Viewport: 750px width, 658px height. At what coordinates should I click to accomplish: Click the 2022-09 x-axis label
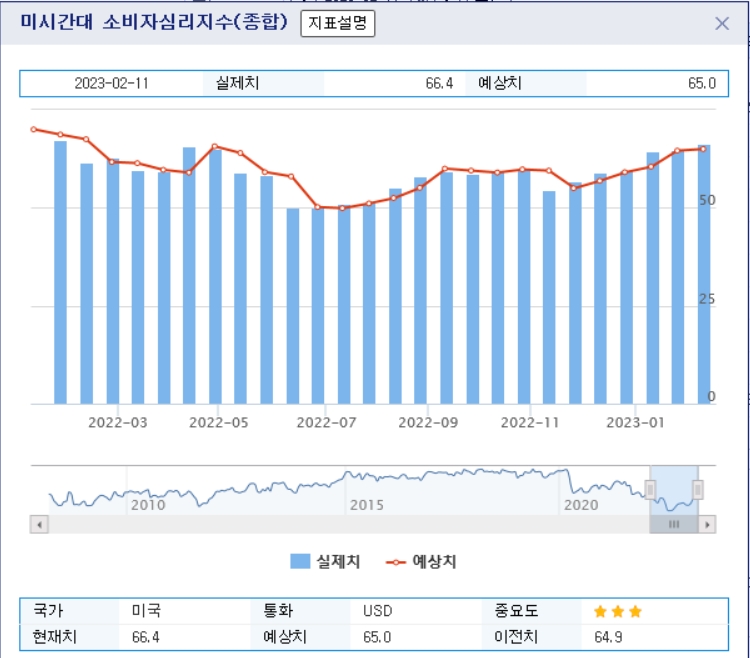pos(428,423)
